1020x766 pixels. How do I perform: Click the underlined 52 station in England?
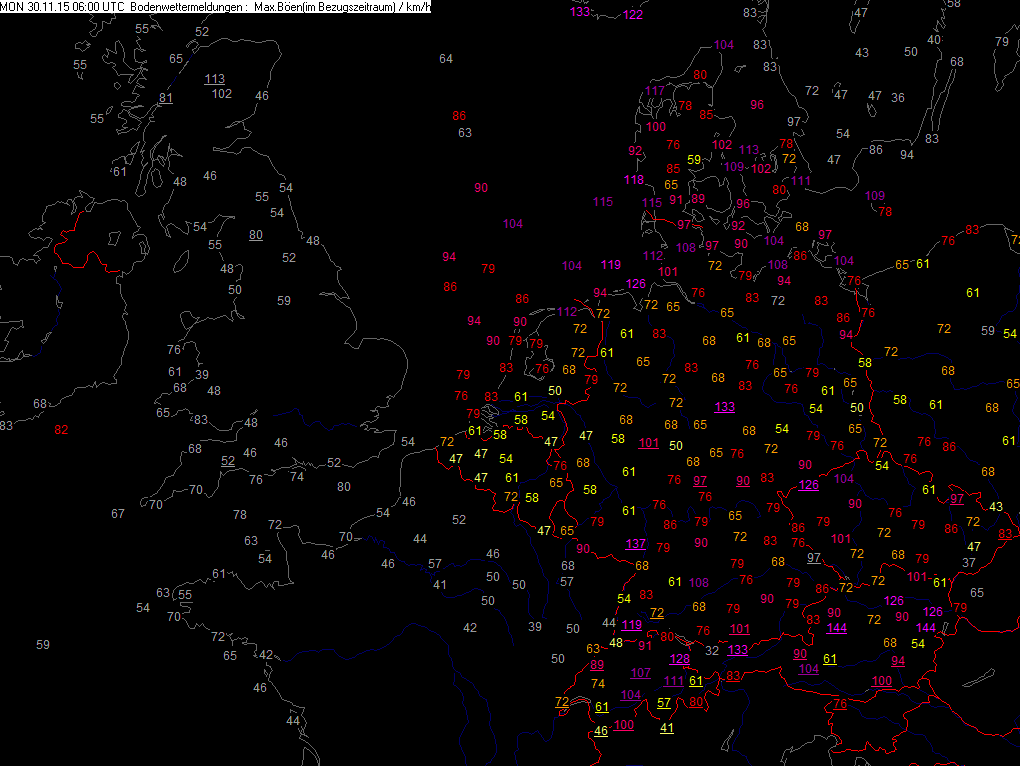click(228, 460)
